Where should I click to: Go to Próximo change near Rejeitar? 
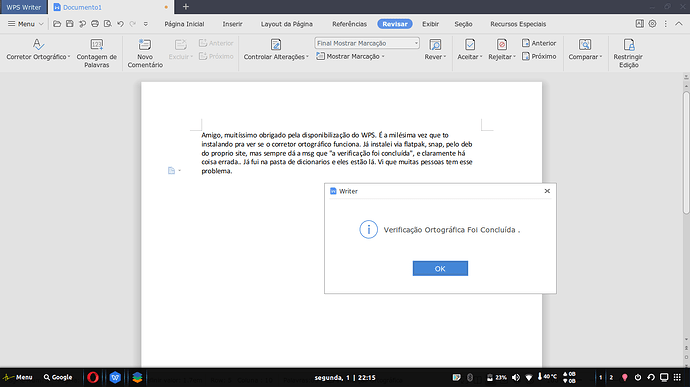click(539, 56)
